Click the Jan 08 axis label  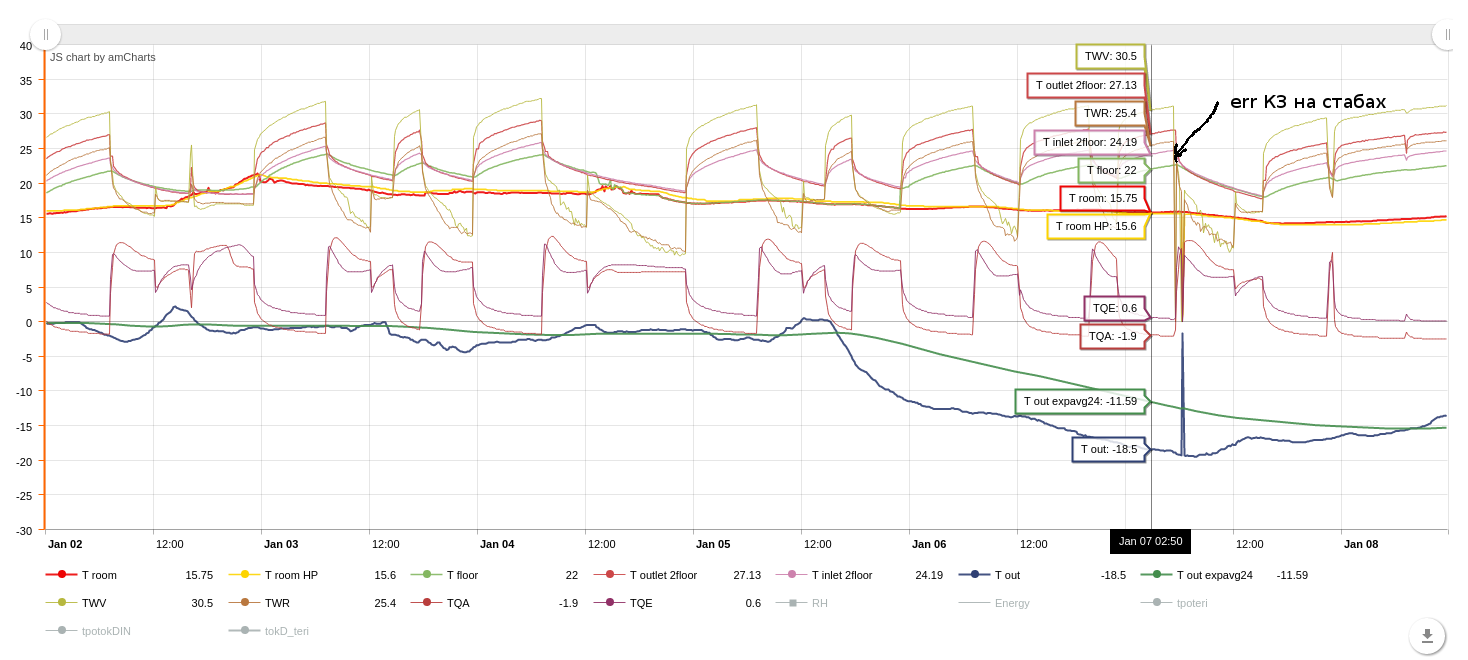1361,544
